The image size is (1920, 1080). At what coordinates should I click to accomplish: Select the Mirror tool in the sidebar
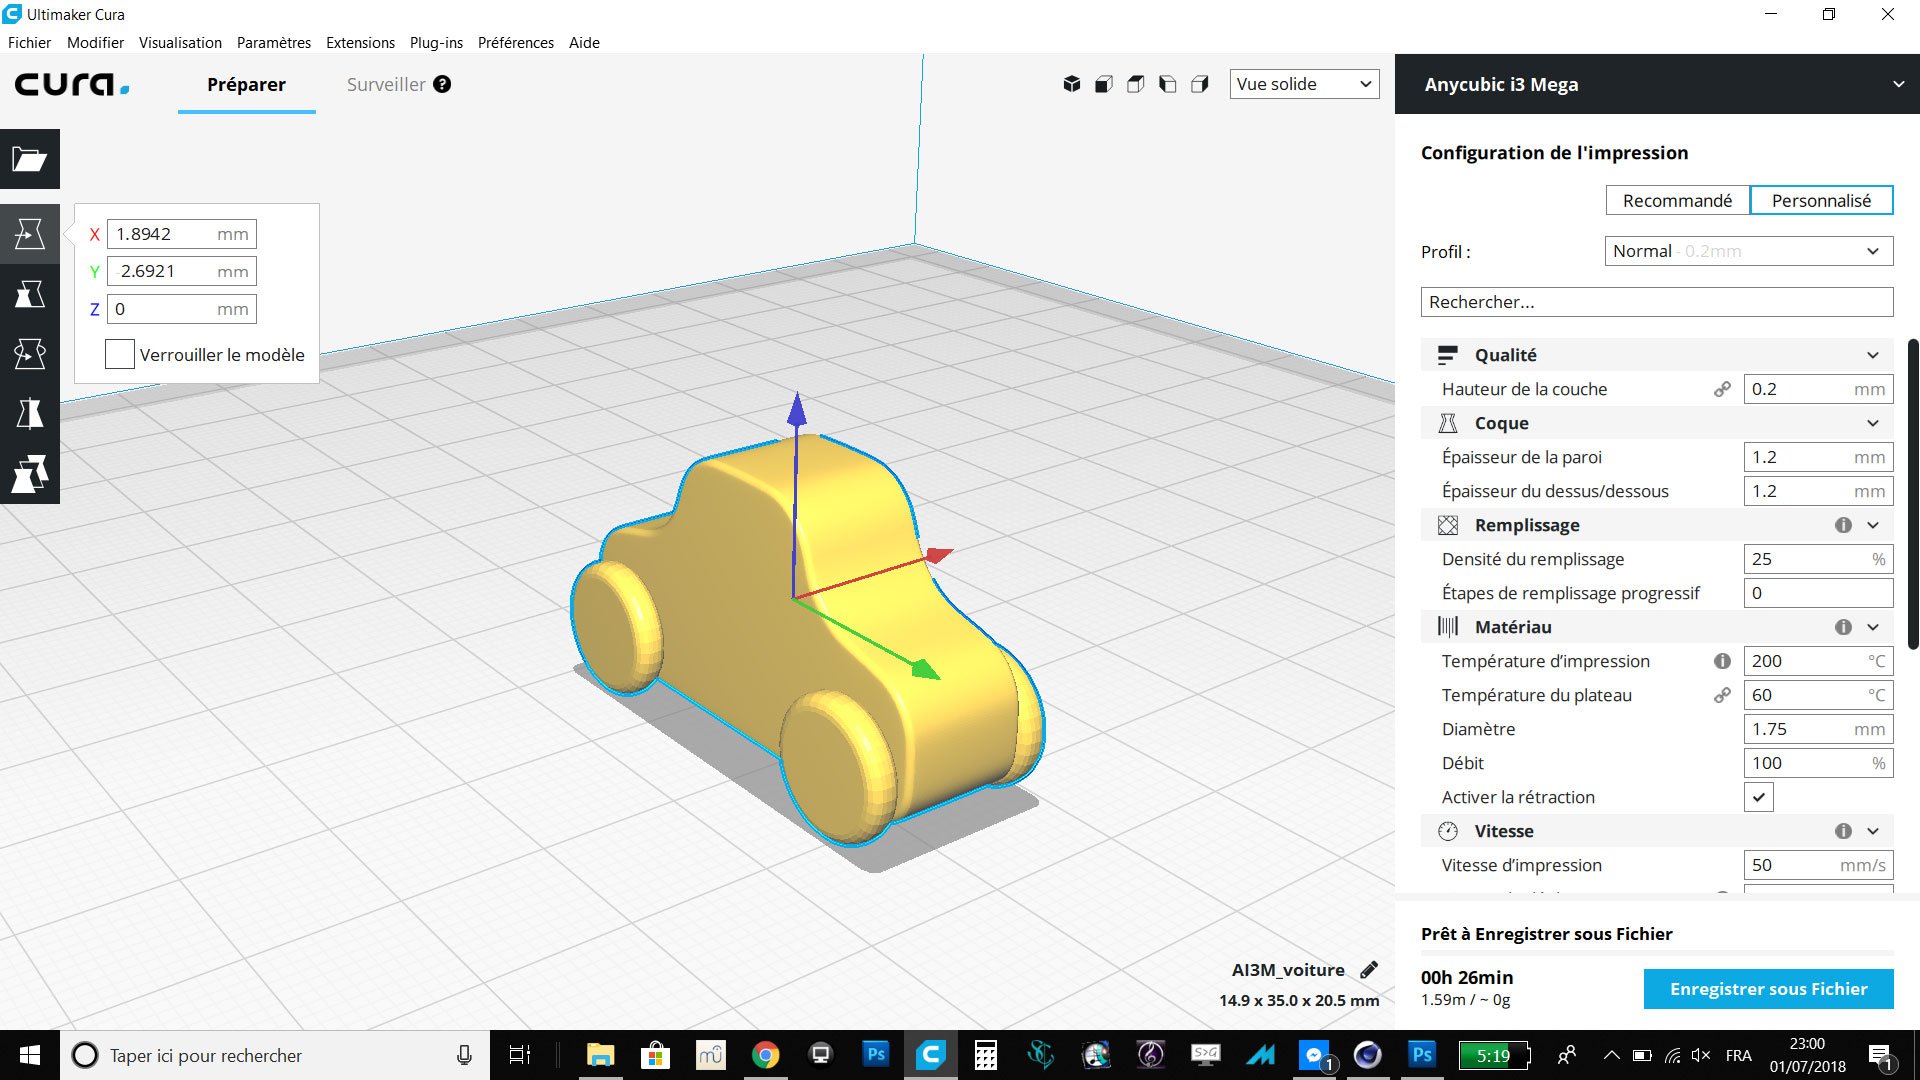point(30,414)
